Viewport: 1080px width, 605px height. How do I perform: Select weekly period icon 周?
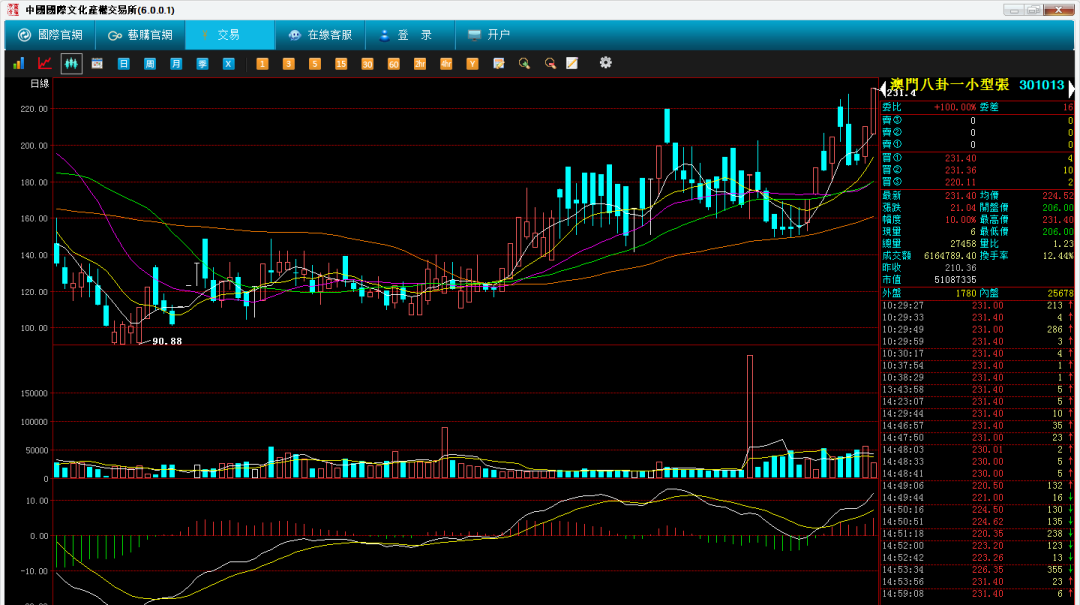149,63
